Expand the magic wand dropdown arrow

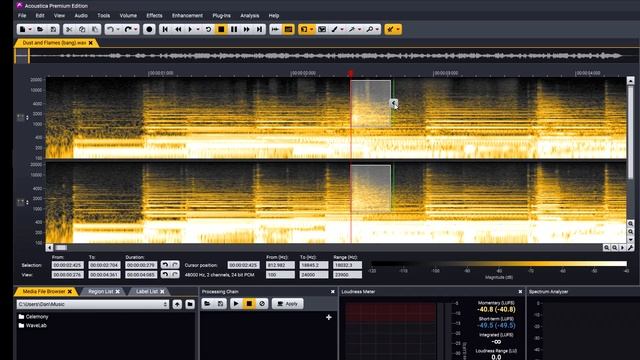[x=360, y=29]
